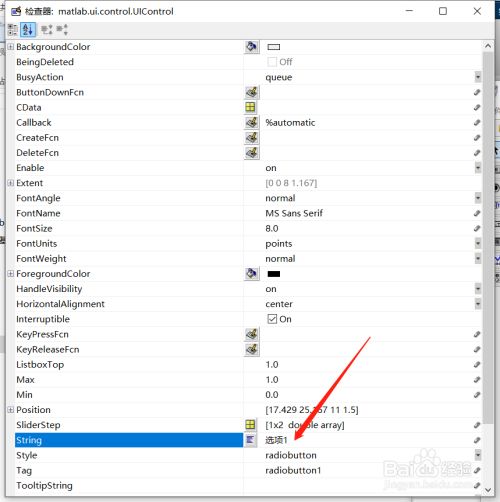Click the alphabetical sort toolbar icon
The width and height of the screenshot is (500, 502).
click(28, 30)
